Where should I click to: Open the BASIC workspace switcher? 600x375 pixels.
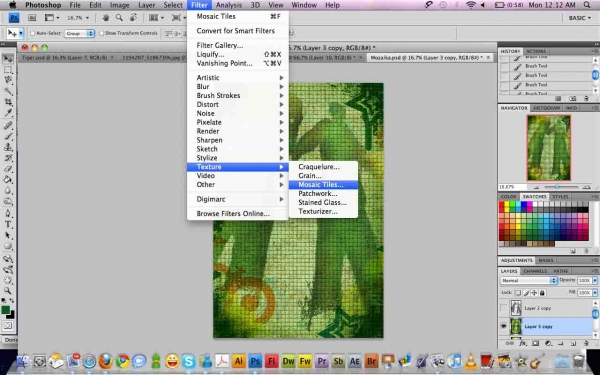click(579, 18)
